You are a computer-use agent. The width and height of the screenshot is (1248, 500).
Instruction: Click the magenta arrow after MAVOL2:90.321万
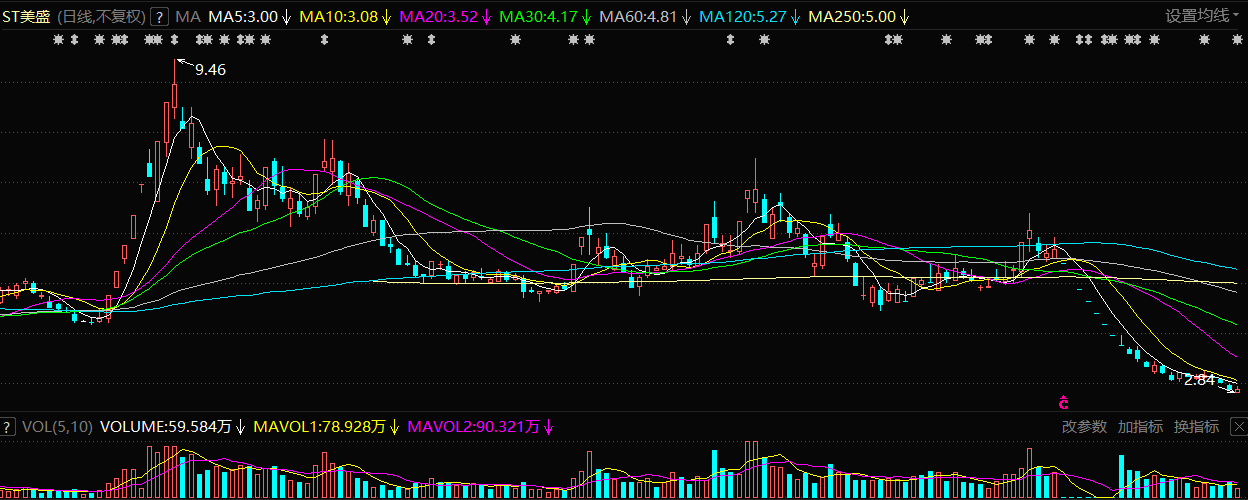coord(549,427)
